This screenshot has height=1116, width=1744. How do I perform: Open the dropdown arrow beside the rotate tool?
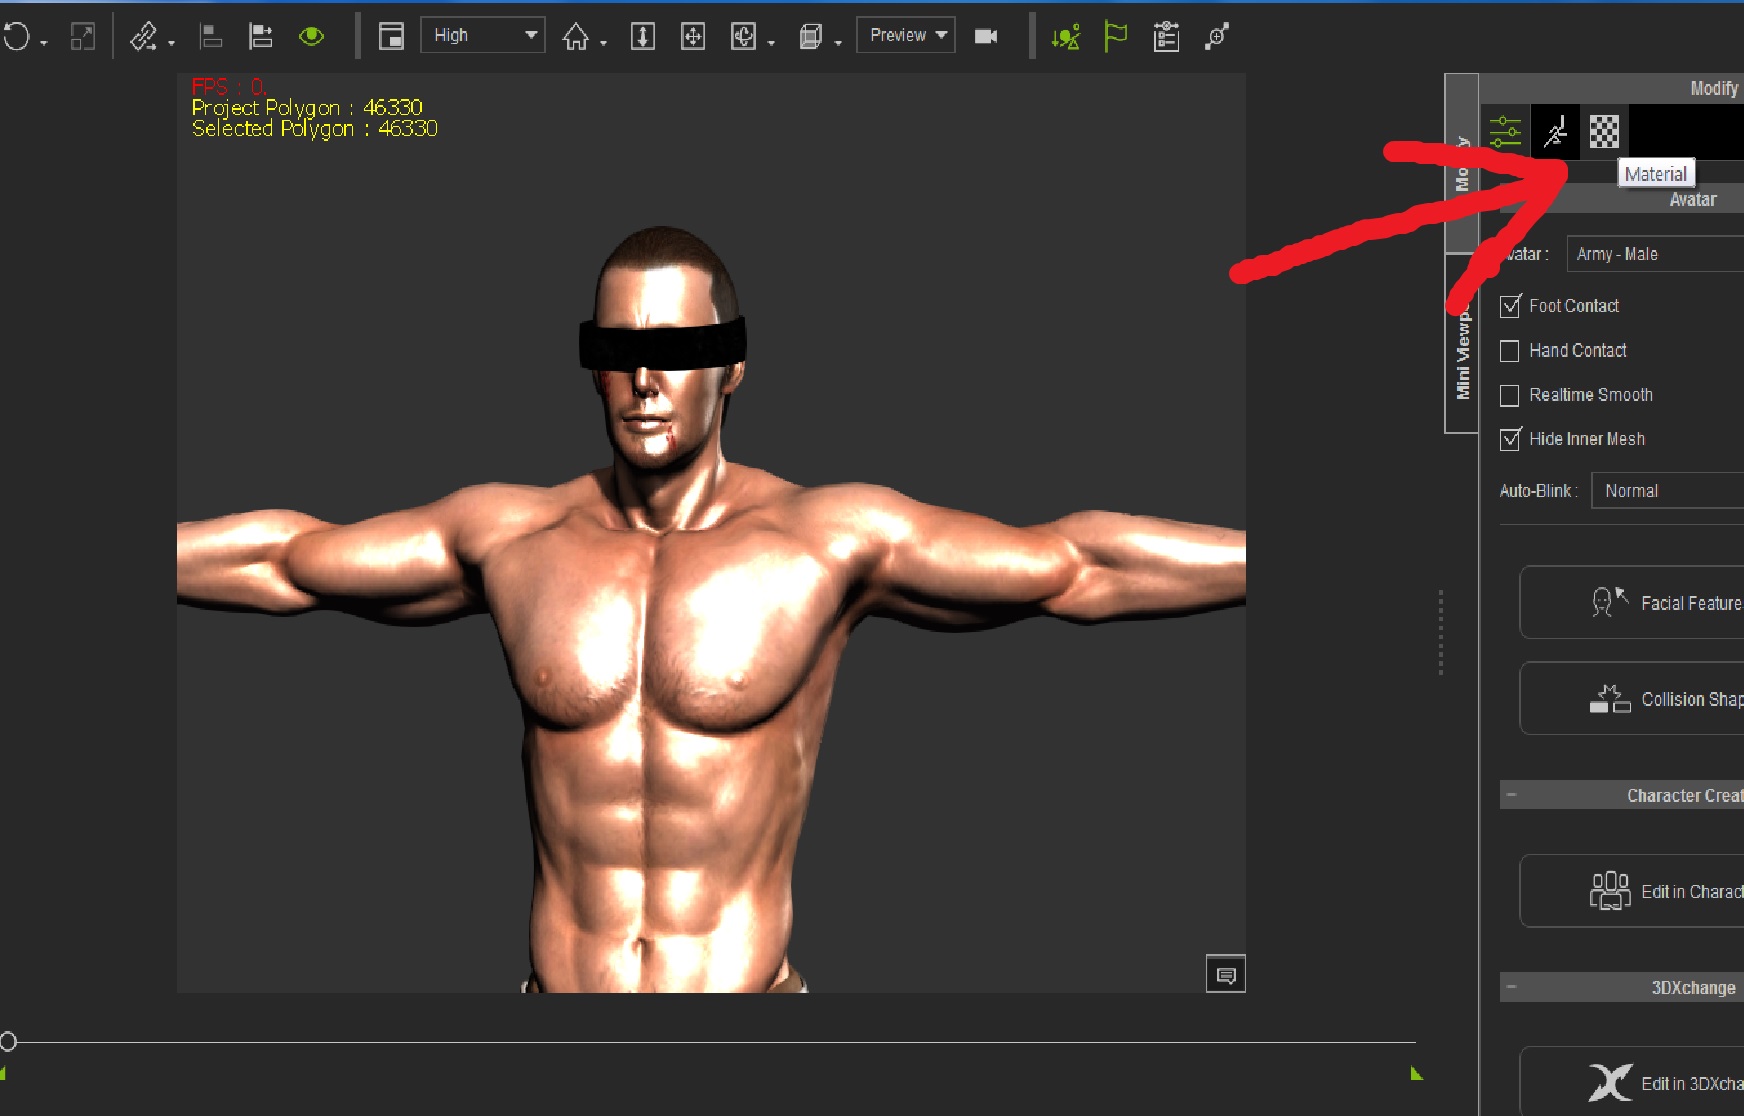point(44,43)
